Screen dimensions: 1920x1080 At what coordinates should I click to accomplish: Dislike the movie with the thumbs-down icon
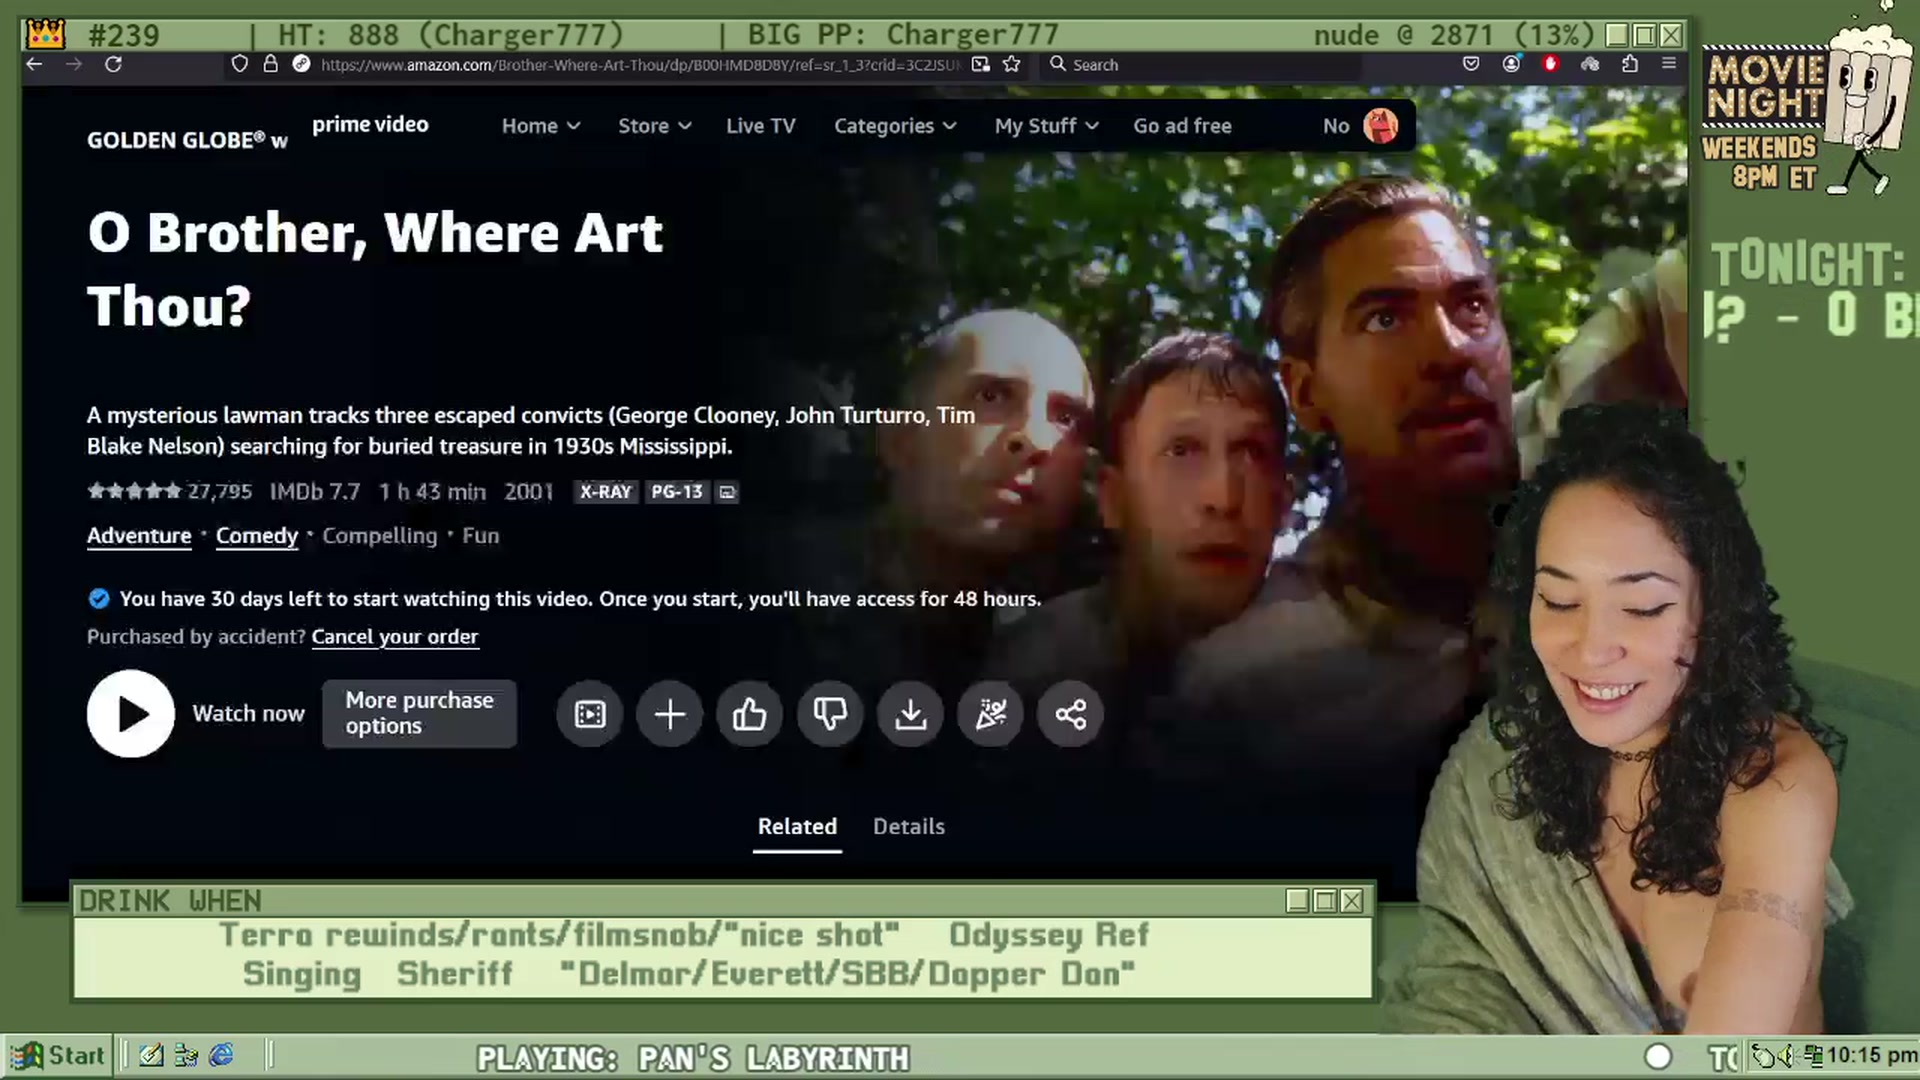(x=830, y=714)
